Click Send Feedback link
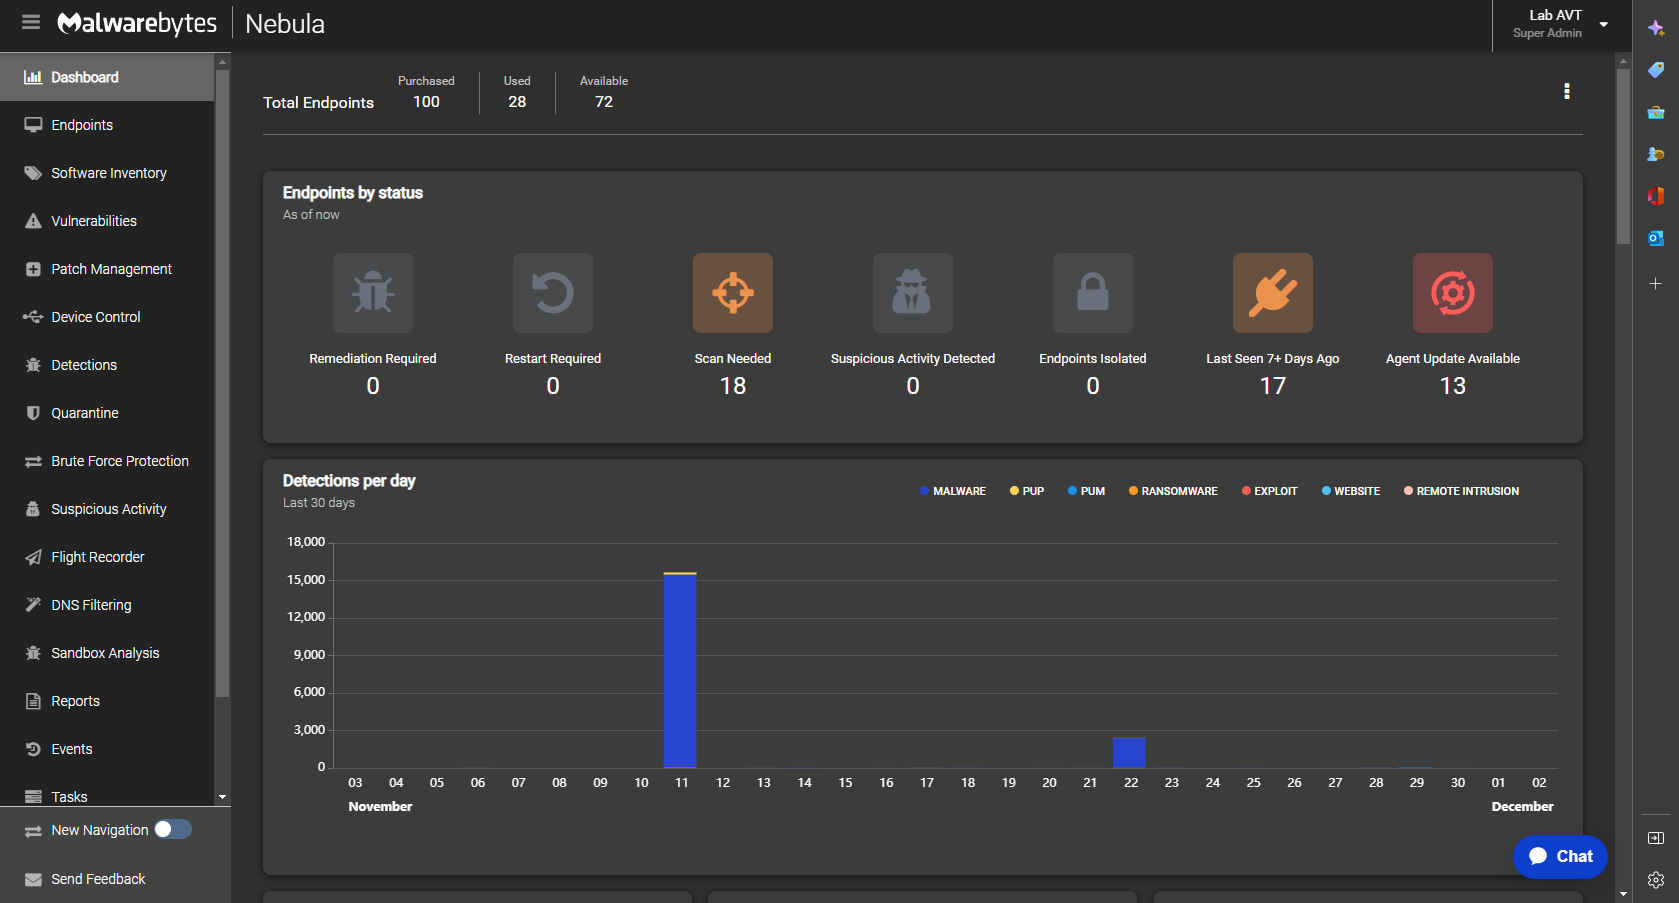This screenshot has height=903, width=1679. point(98,879)
